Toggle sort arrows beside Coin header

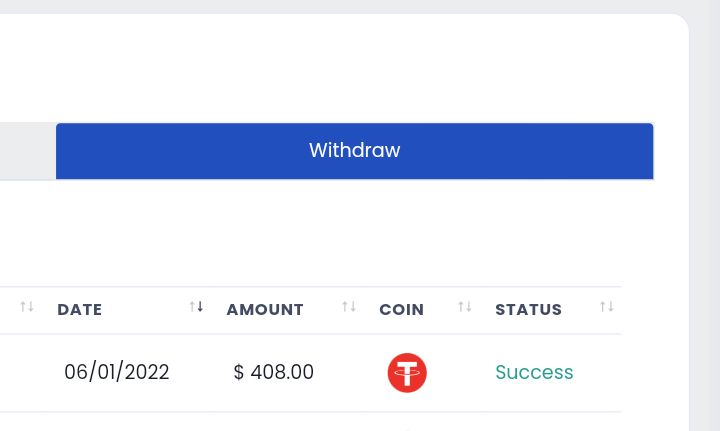(465, 306)
